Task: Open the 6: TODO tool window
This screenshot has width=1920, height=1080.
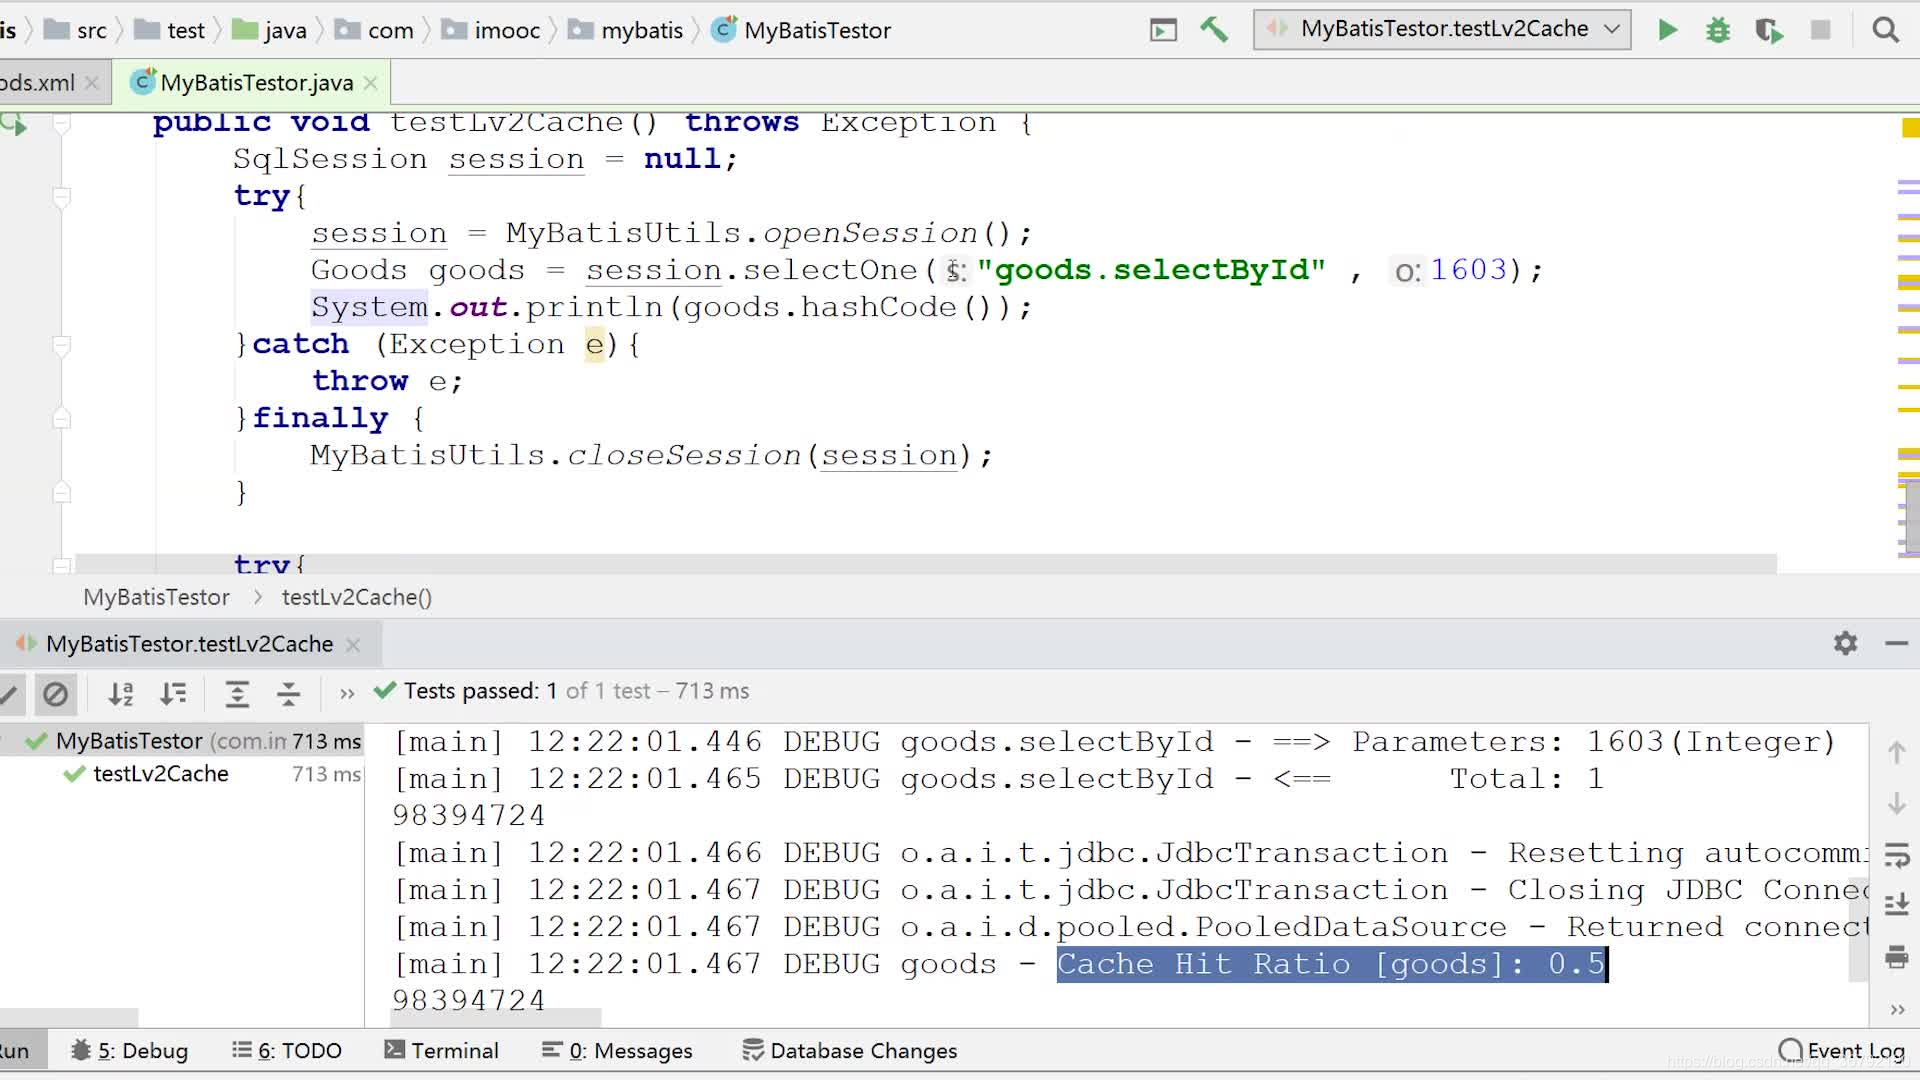Action: click(x=287, y=1050)
